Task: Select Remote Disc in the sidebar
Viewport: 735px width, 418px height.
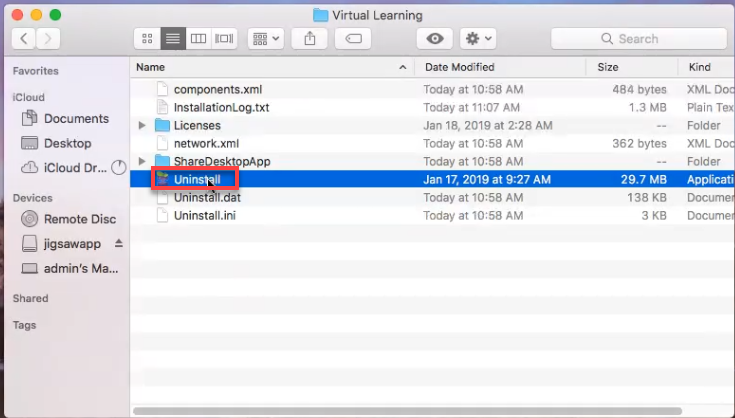Action: pos(80,219)
